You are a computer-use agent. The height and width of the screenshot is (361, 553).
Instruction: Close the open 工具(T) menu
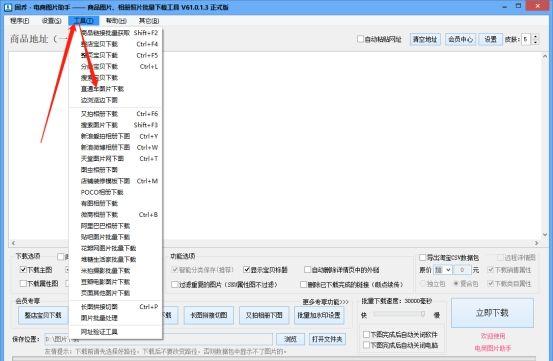click(84, 21)
